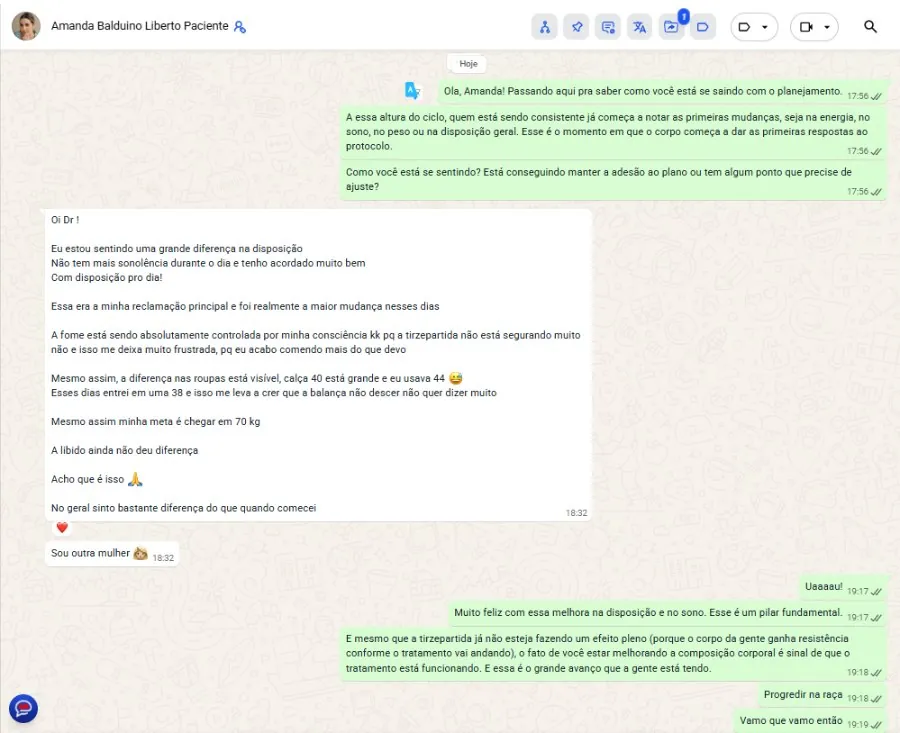Open the floating chat bubble button
This screenshot has height=733, width=900.
[24, 708]
